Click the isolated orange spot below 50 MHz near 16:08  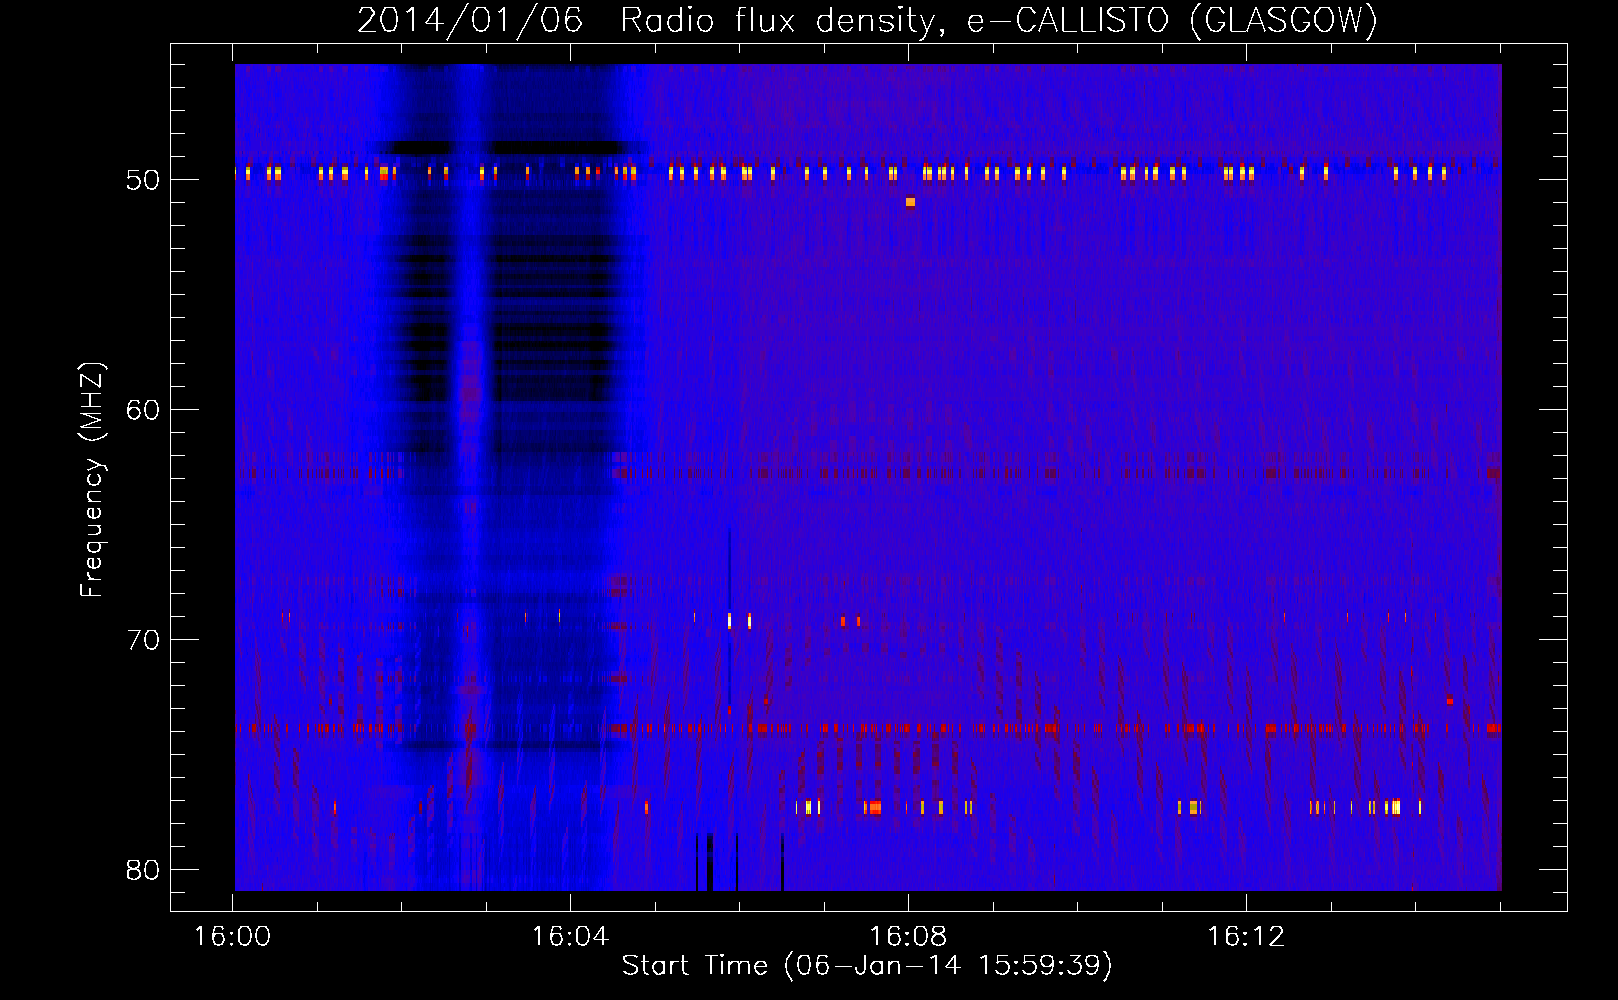click(x=910, y=202)
